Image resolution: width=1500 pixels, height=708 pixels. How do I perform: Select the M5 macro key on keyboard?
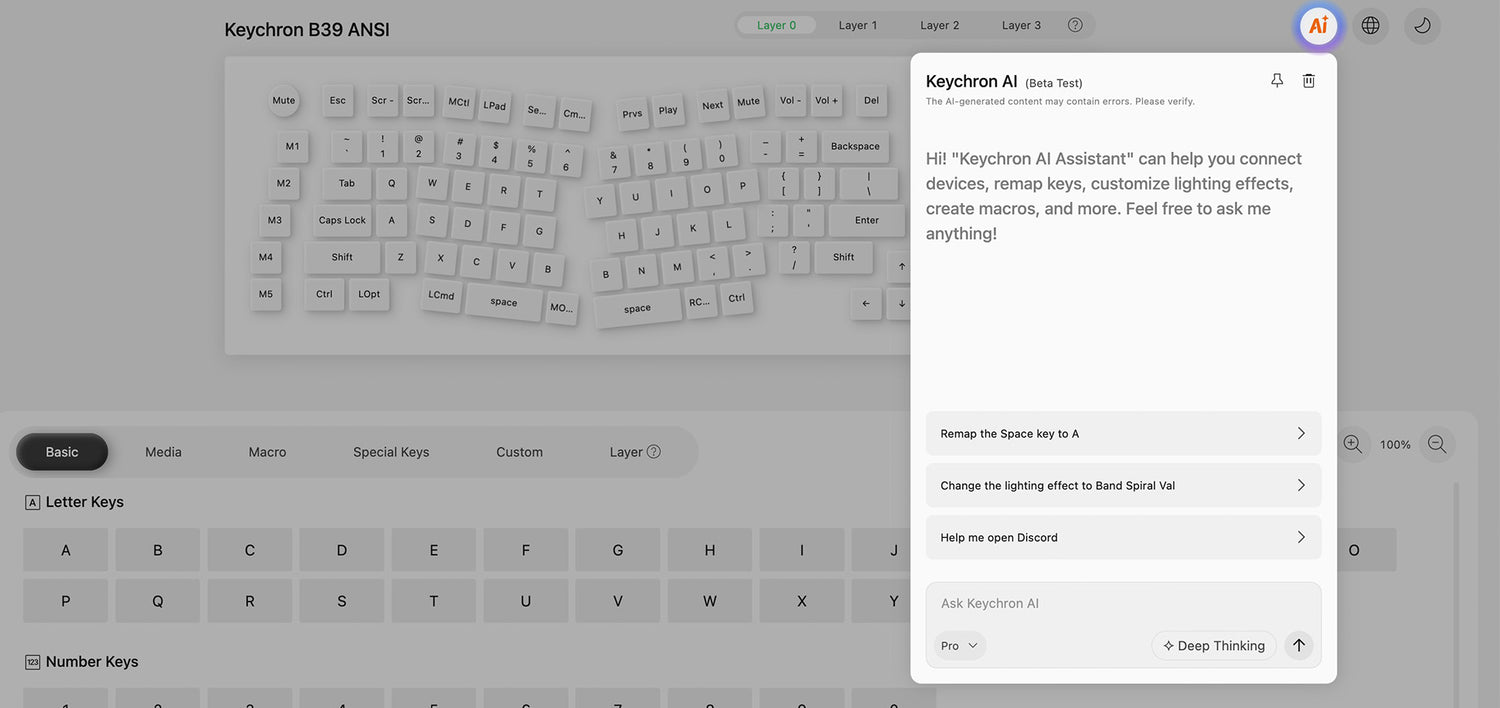tap(265, 294)
